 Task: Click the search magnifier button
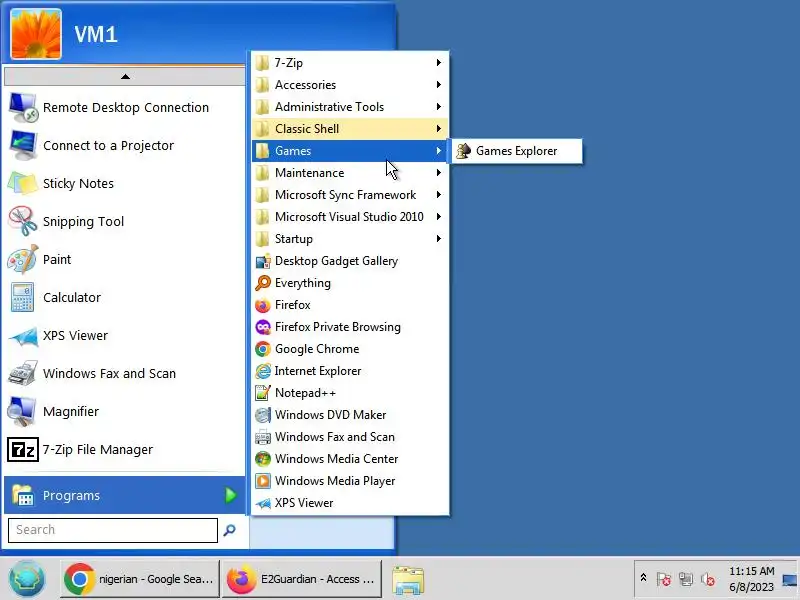230,530
